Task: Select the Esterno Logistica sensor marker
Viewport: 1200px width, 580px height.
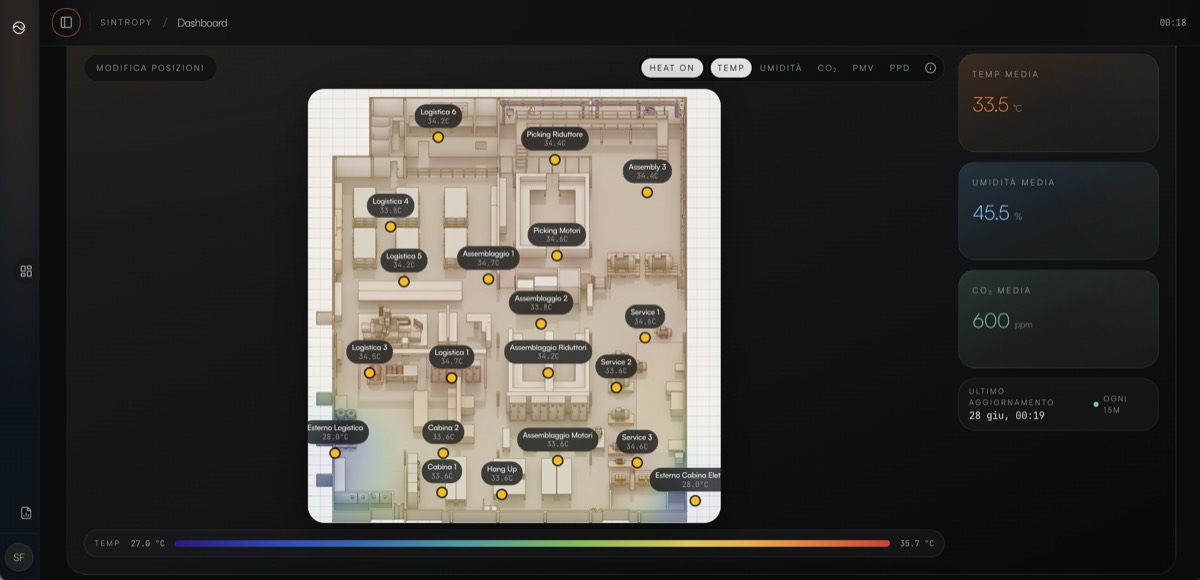Action: [335, 453]
